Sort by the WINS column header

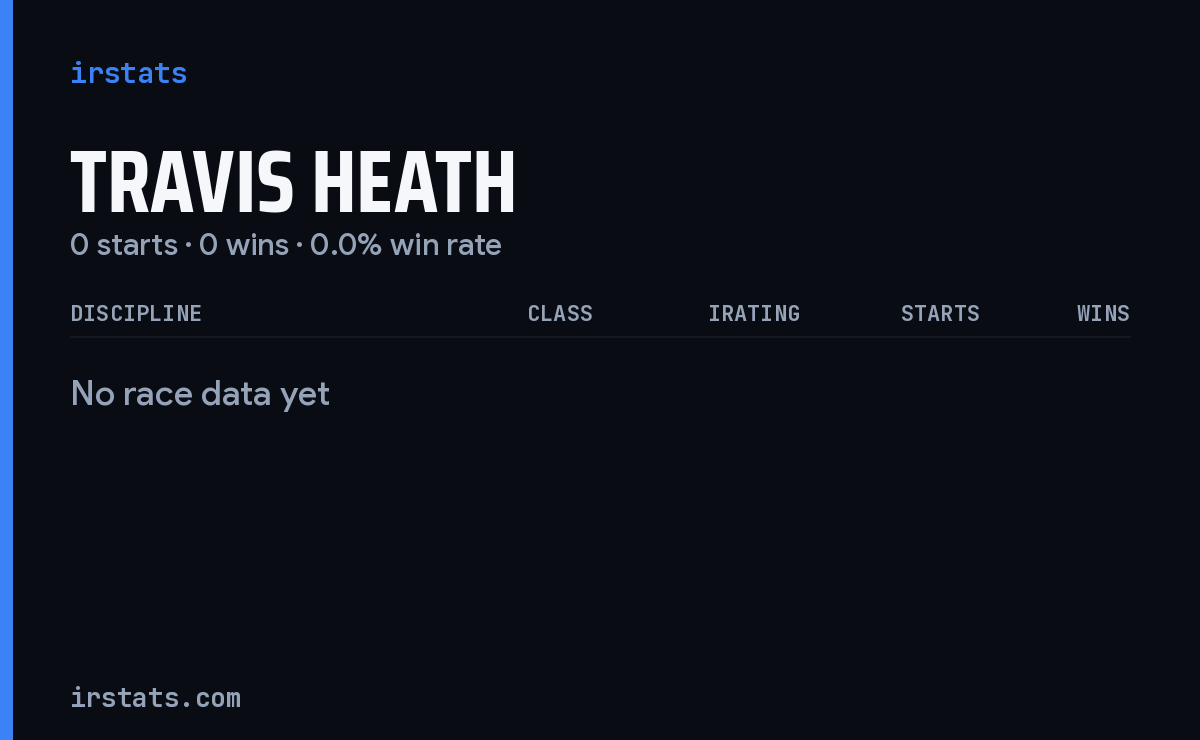1103,313
